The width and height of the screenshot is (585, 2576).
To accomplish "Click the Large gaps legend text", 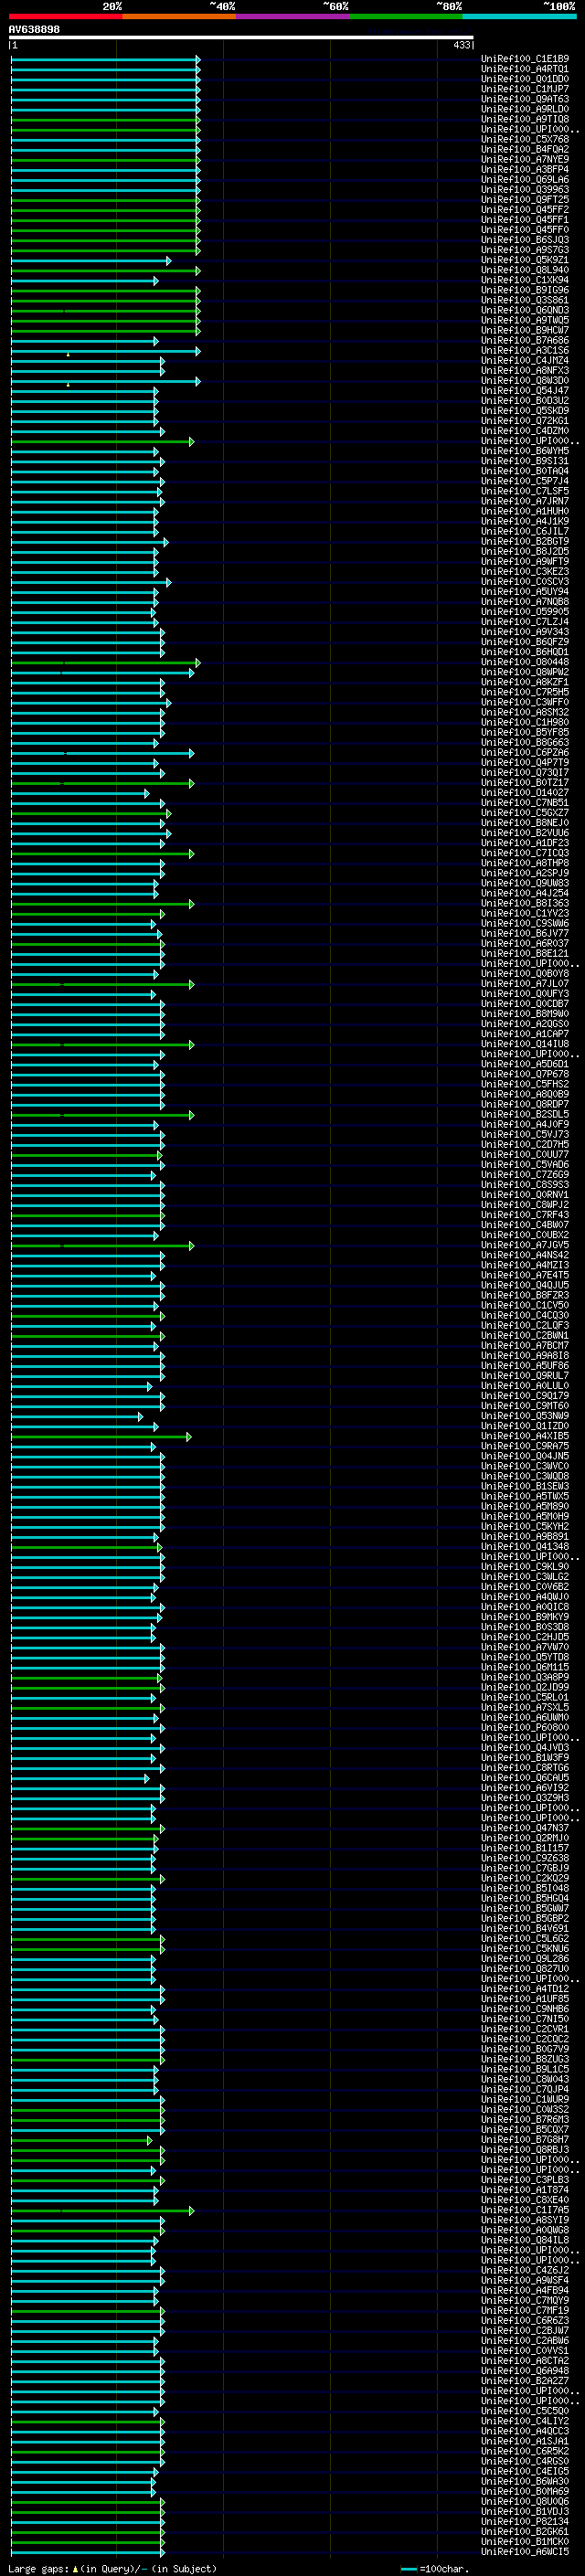I will click(112, 2568).
